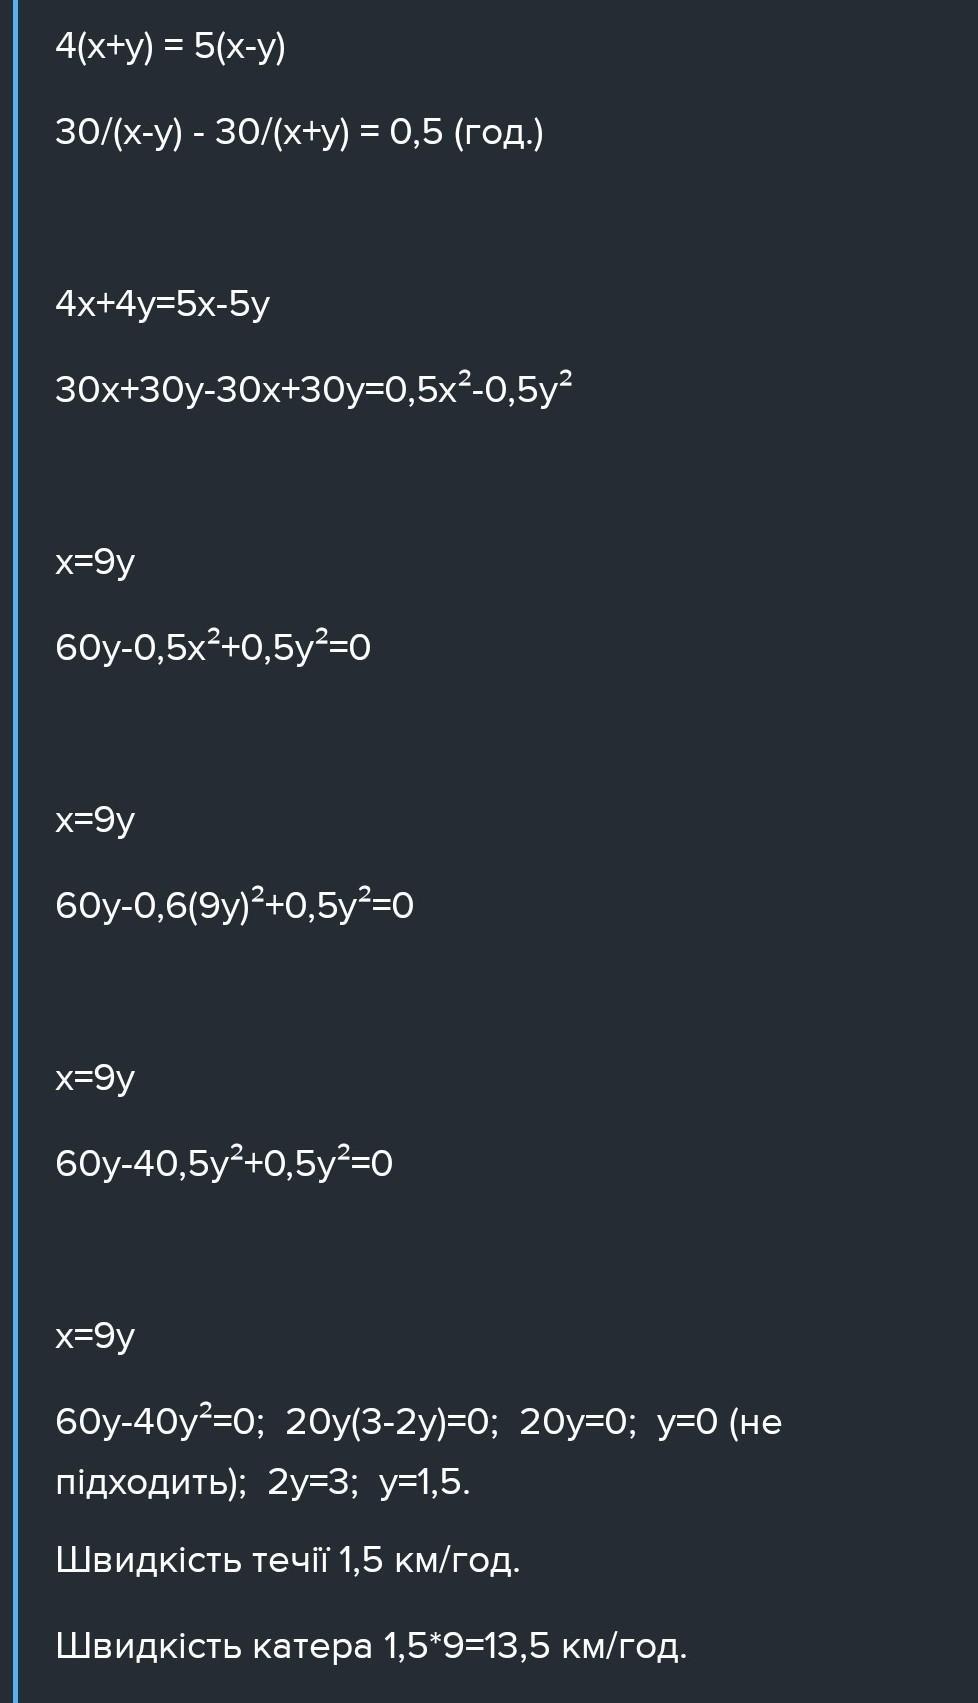Image resolution: width=978 pixels, height=1703 pixels.
Task: Click the equation 60y-40y²=0
Action: [160, 1420]
